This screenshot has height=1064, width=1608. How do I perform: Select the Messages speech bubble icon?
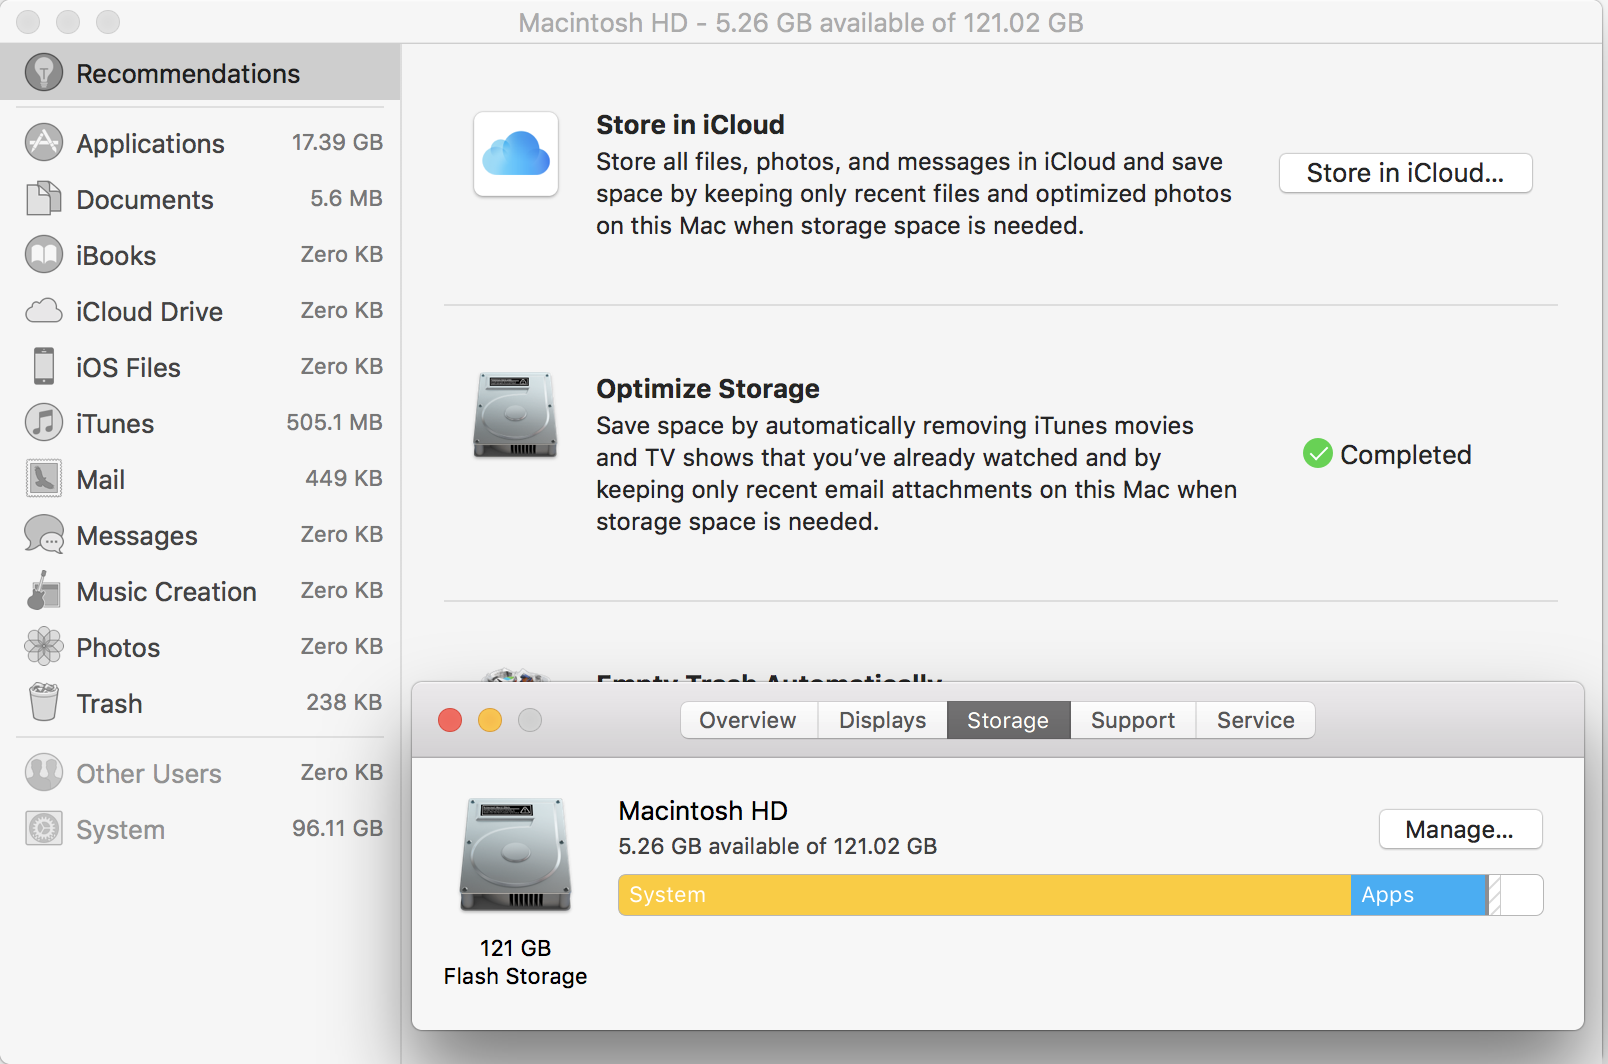(44, 535)
